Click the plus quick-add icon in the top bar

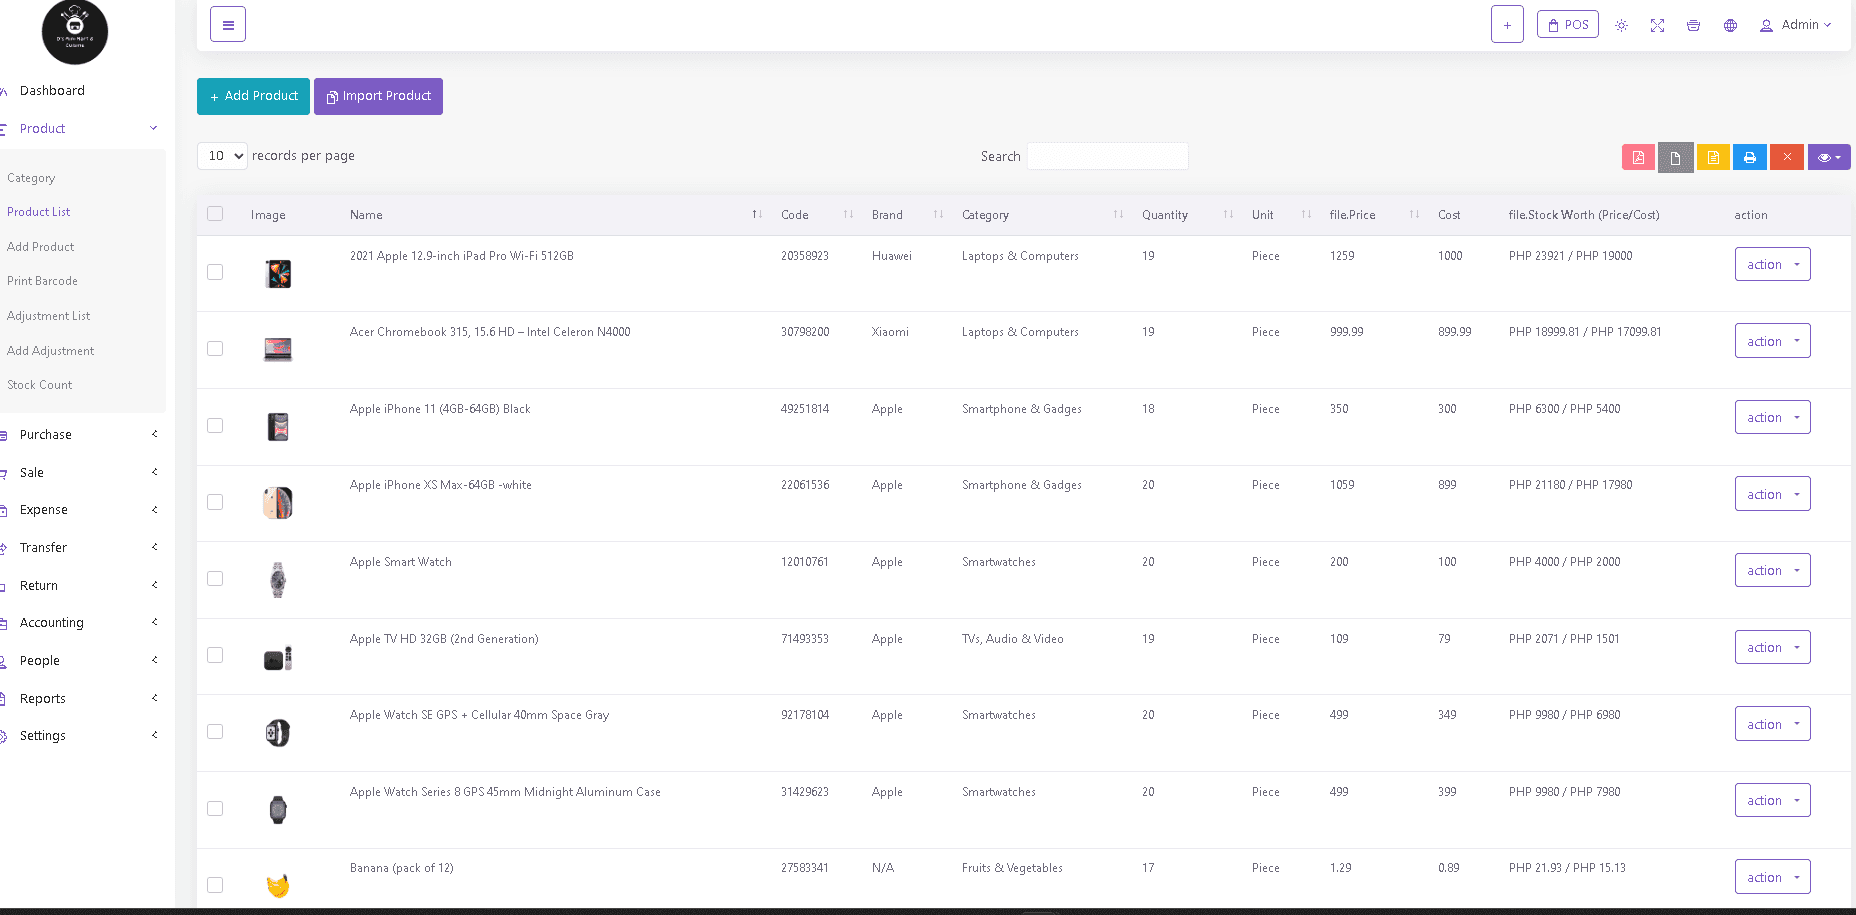pyautogui.click(x=1507, y=25)
